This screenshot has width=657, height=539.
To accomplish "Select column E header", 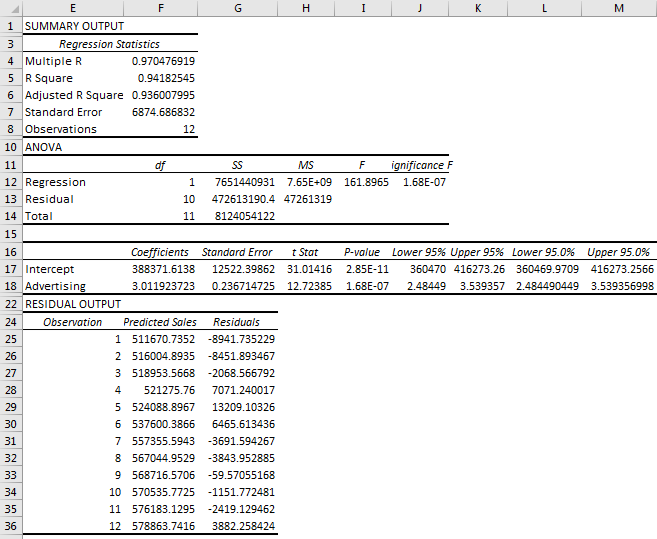I will click(73, 8).
